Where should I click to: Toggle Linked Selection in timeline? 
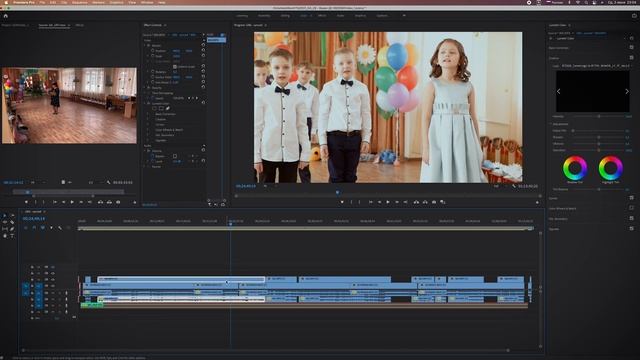(x=42, y=228)
